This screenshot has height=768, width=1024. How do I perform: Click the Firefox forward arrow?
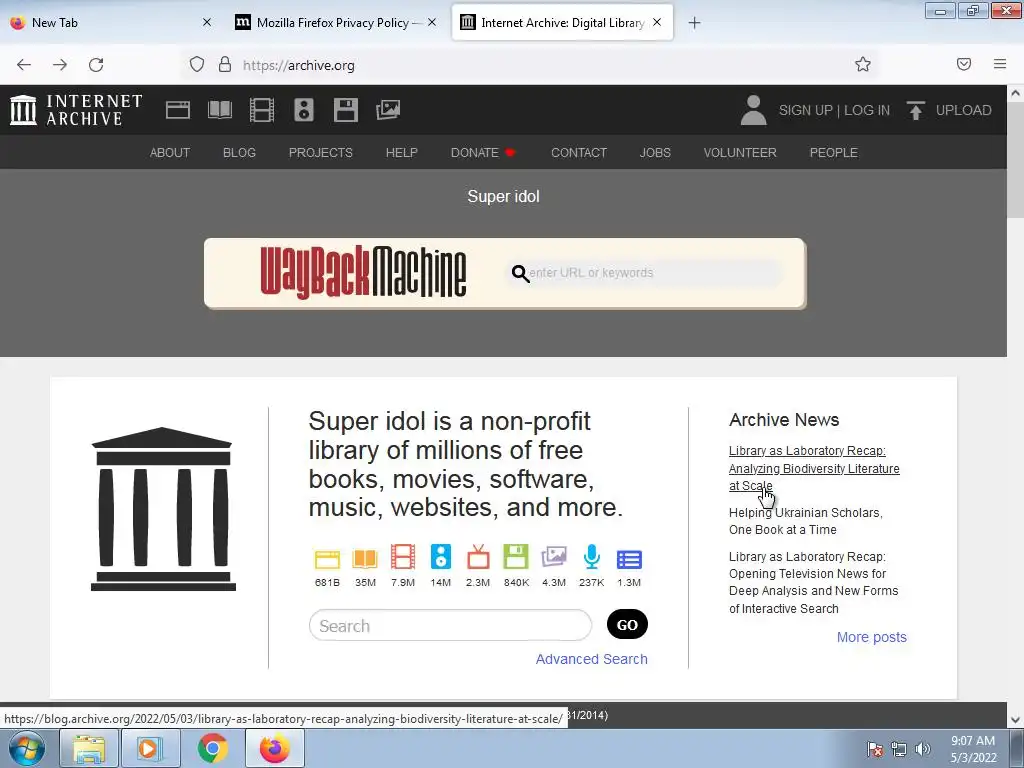[60, 65]
